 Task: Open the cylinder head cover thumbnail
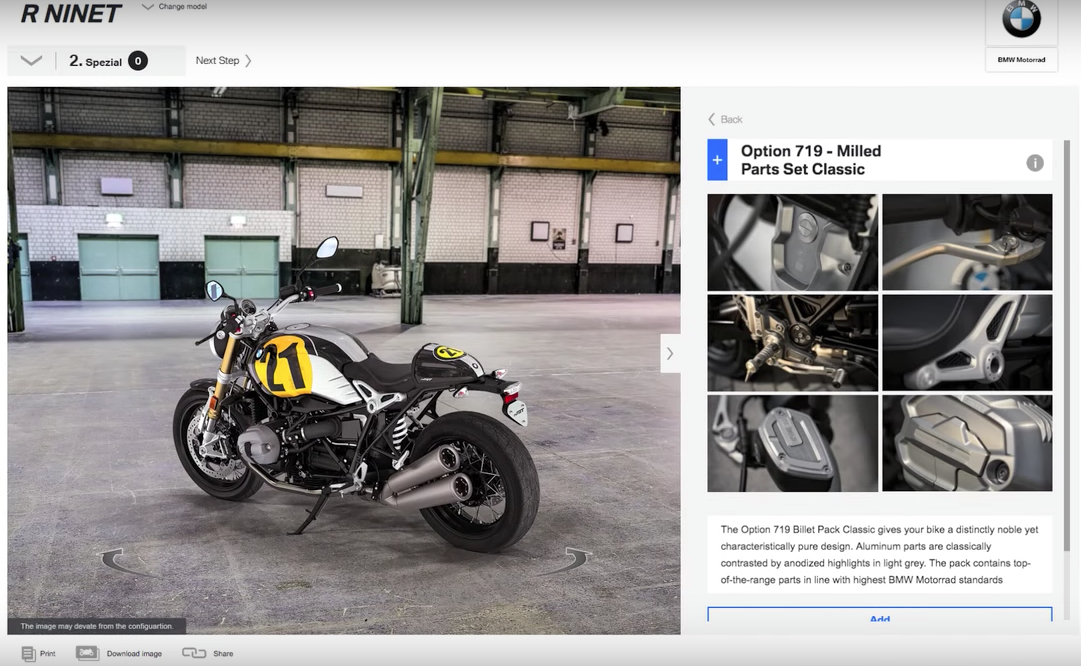967,443
